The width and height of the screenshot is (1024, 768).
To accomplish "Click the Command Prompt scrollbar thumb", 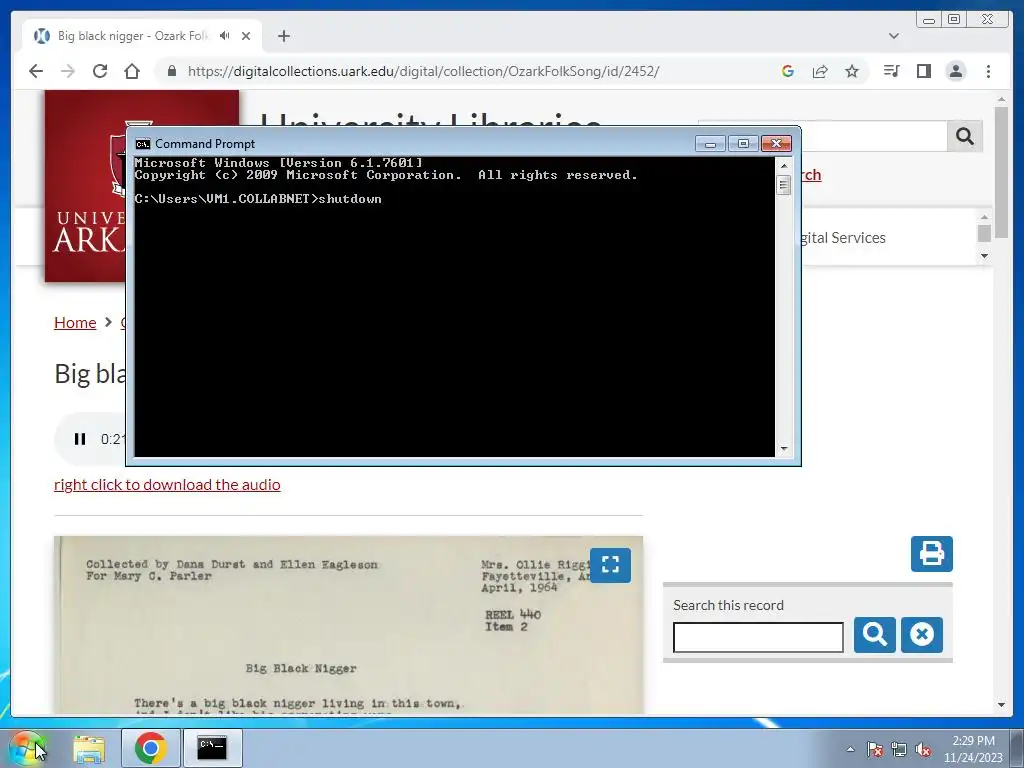I will tap(784, 185).
